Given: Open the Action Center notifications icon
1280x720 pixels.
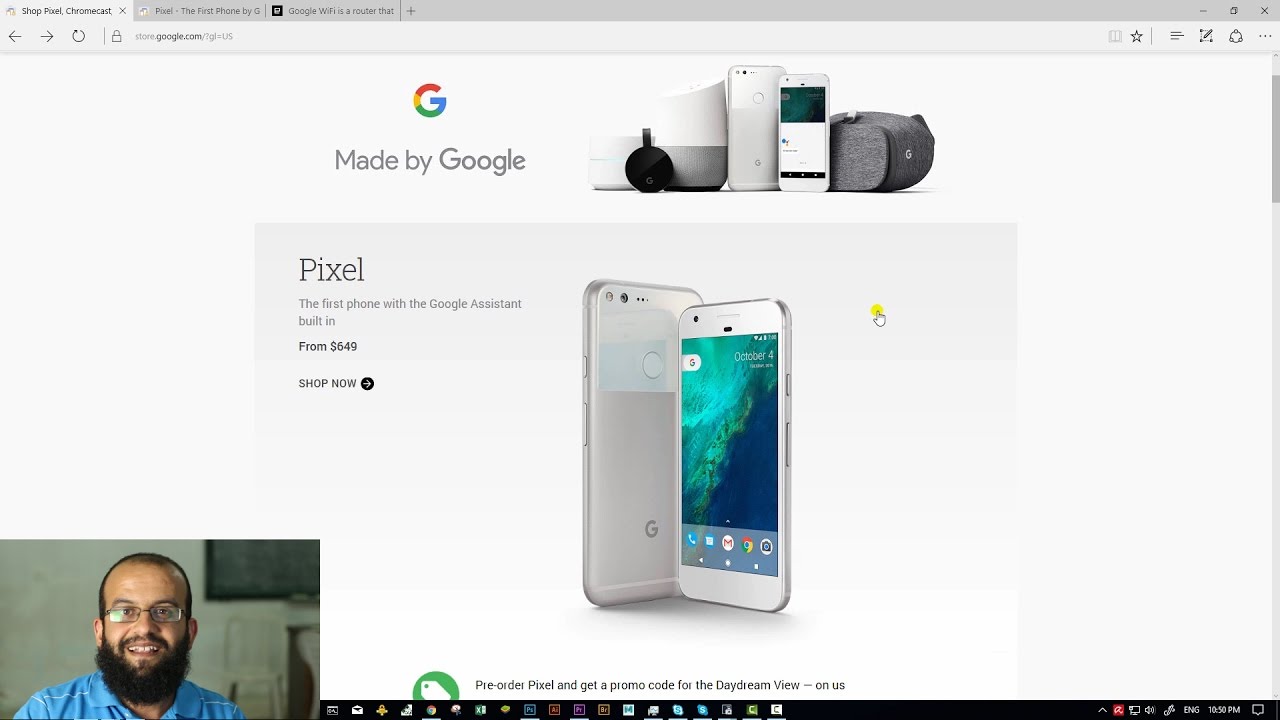Looking at the screenshot, I should 1258,710.
